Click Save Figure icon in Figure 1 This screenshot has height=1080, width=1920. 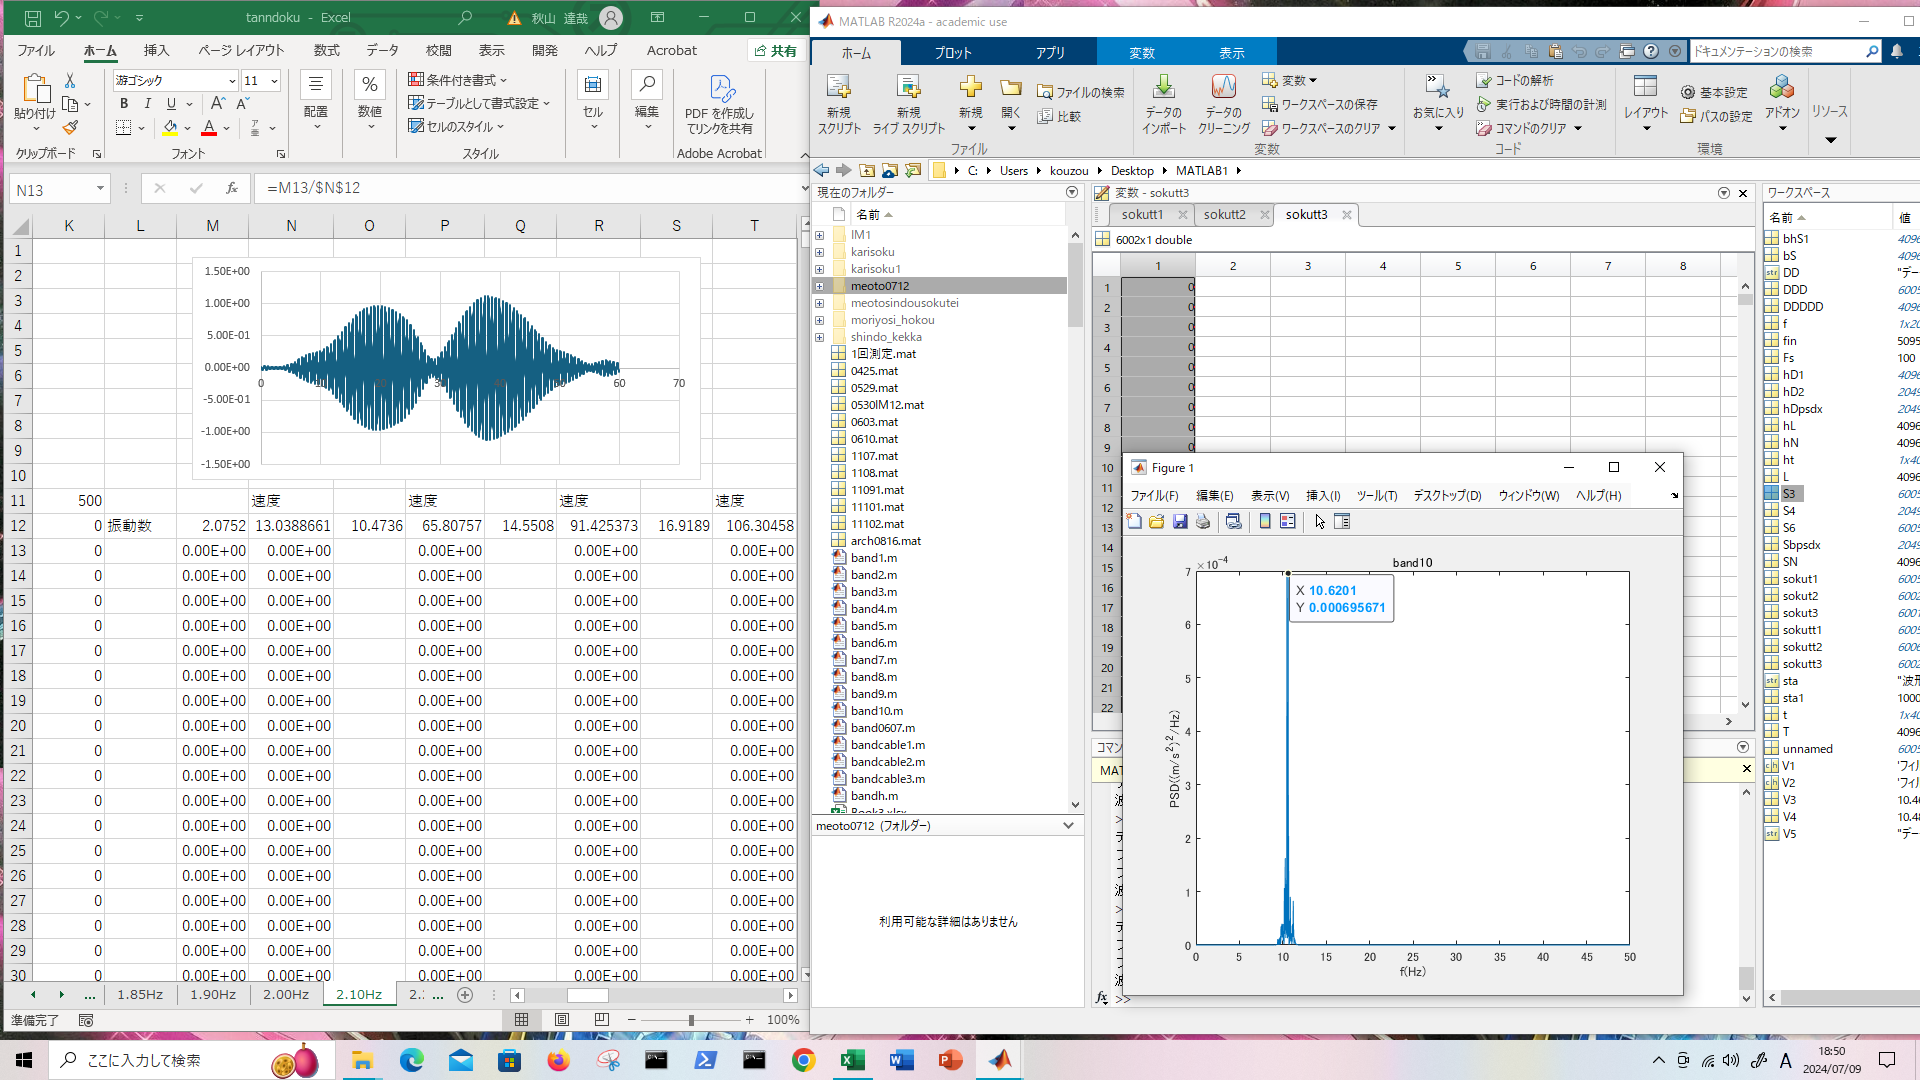pos(1180,521)
